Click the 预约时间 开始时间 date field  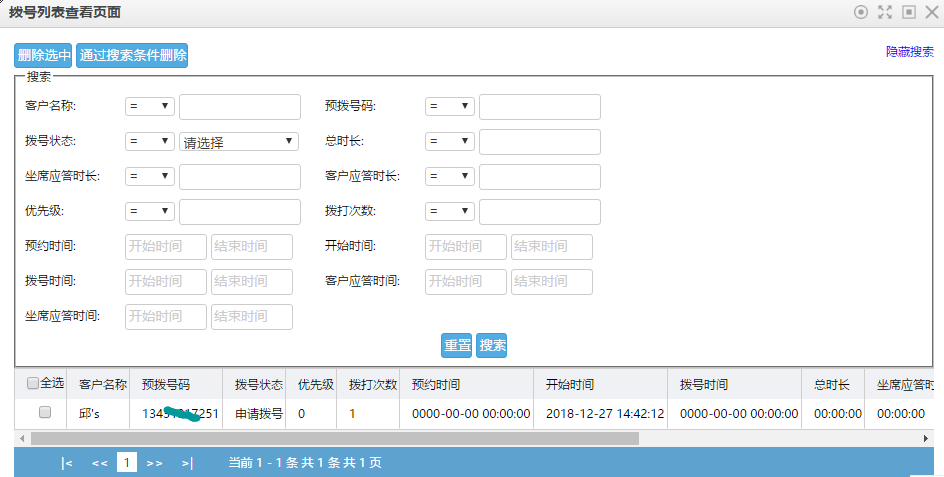(166, 247)
